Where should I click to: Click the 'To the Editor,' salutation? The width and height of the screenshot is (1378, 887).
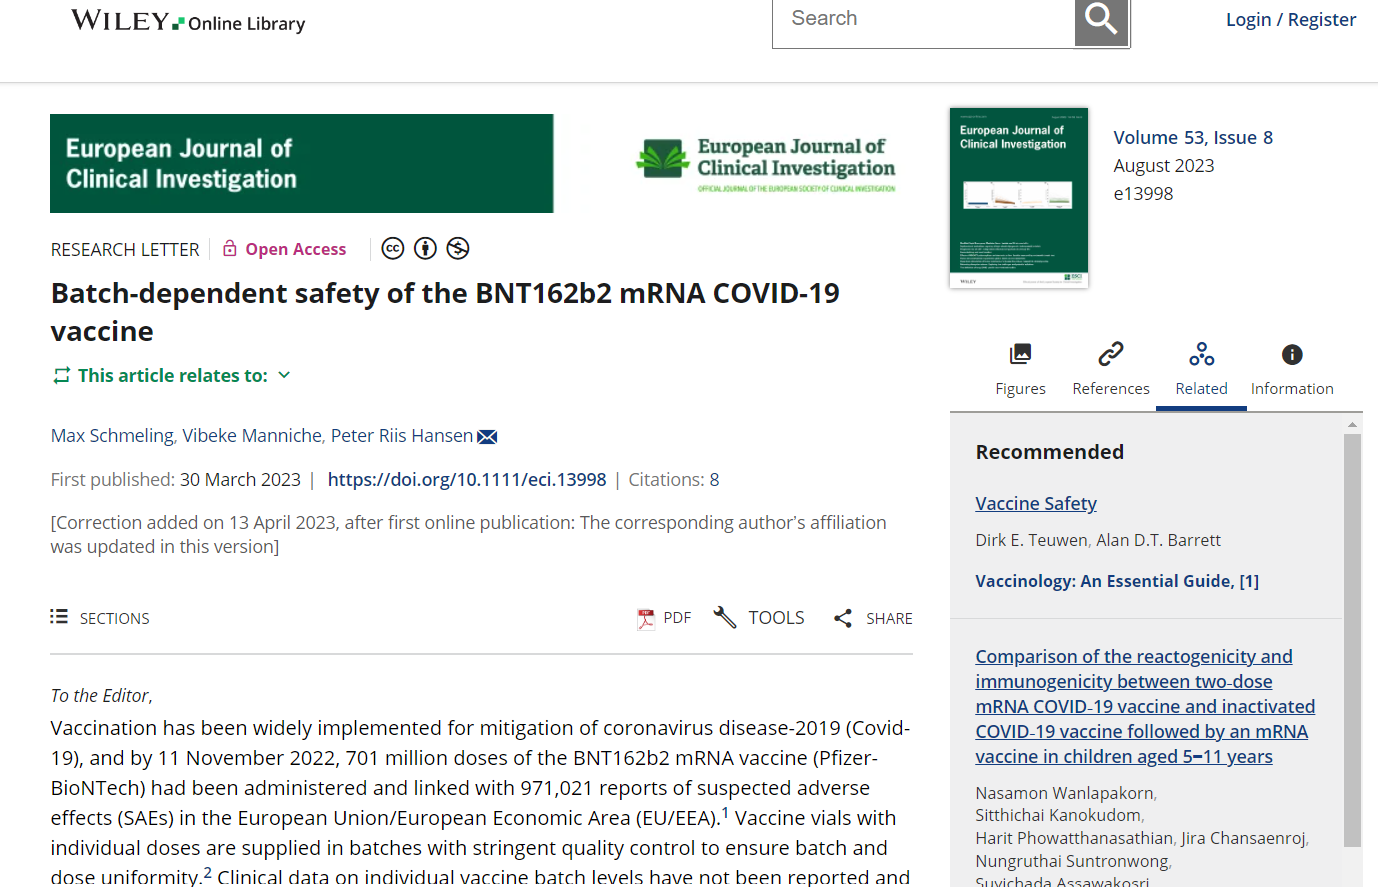pos(102,695)
